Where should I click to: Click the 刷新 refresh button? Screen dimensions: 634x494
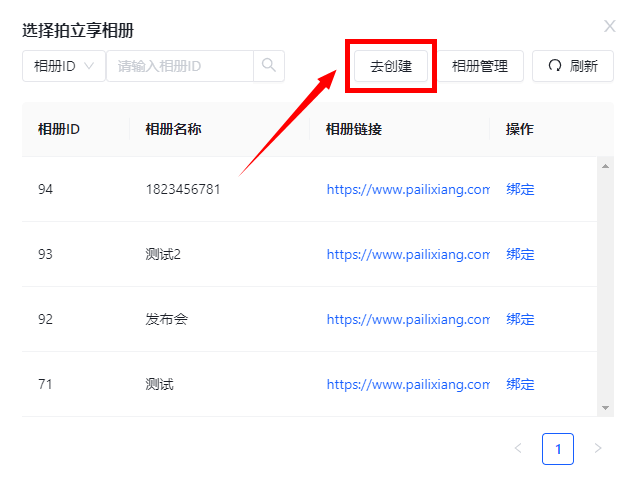coord(573,66)
